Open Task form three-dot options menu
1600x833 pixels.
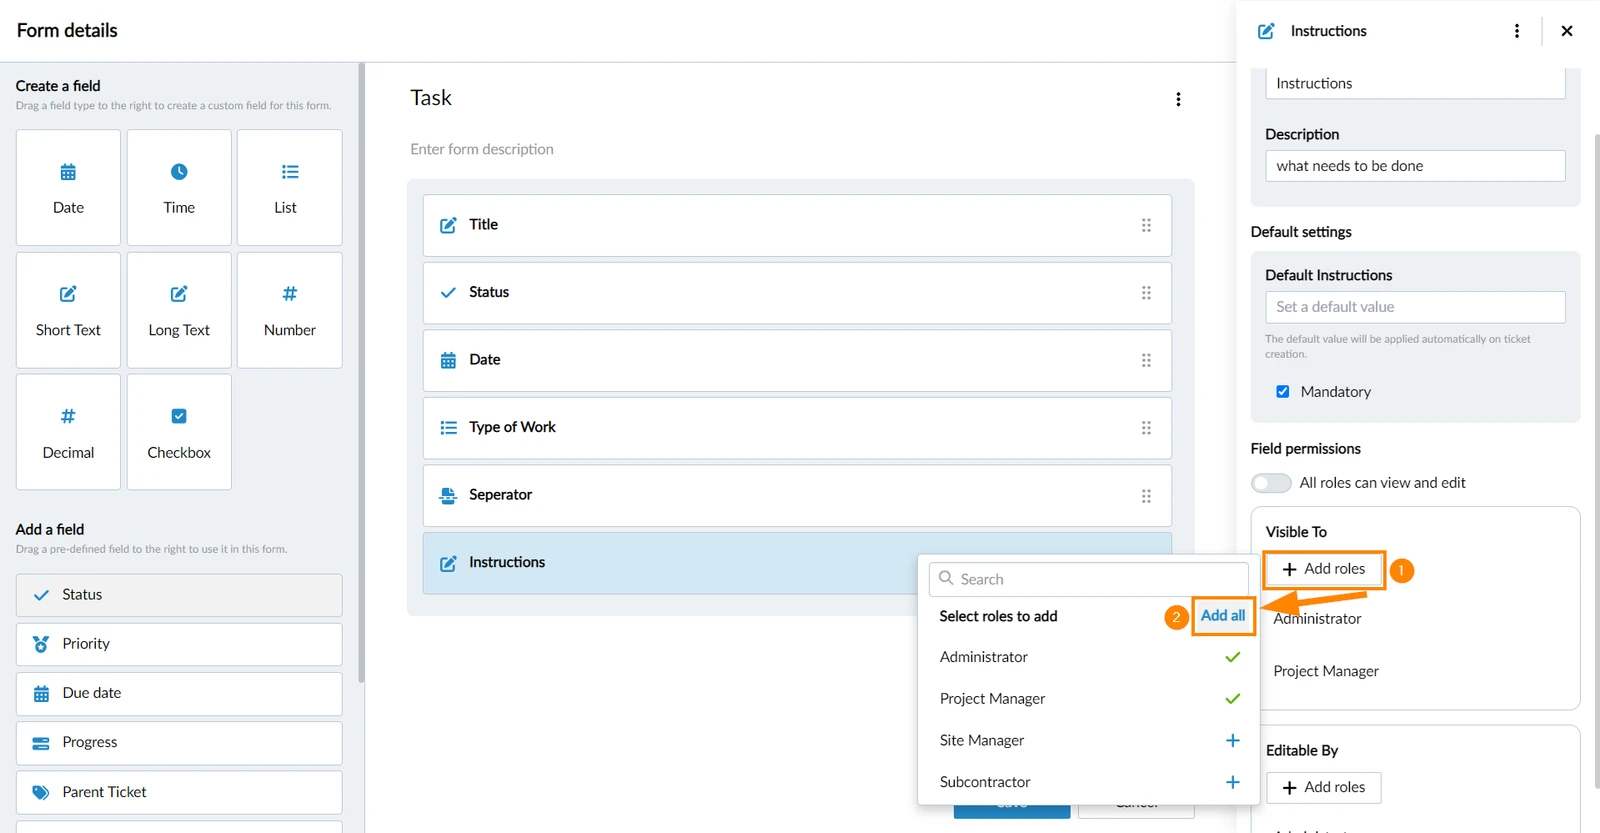[x=1178, y=99]
